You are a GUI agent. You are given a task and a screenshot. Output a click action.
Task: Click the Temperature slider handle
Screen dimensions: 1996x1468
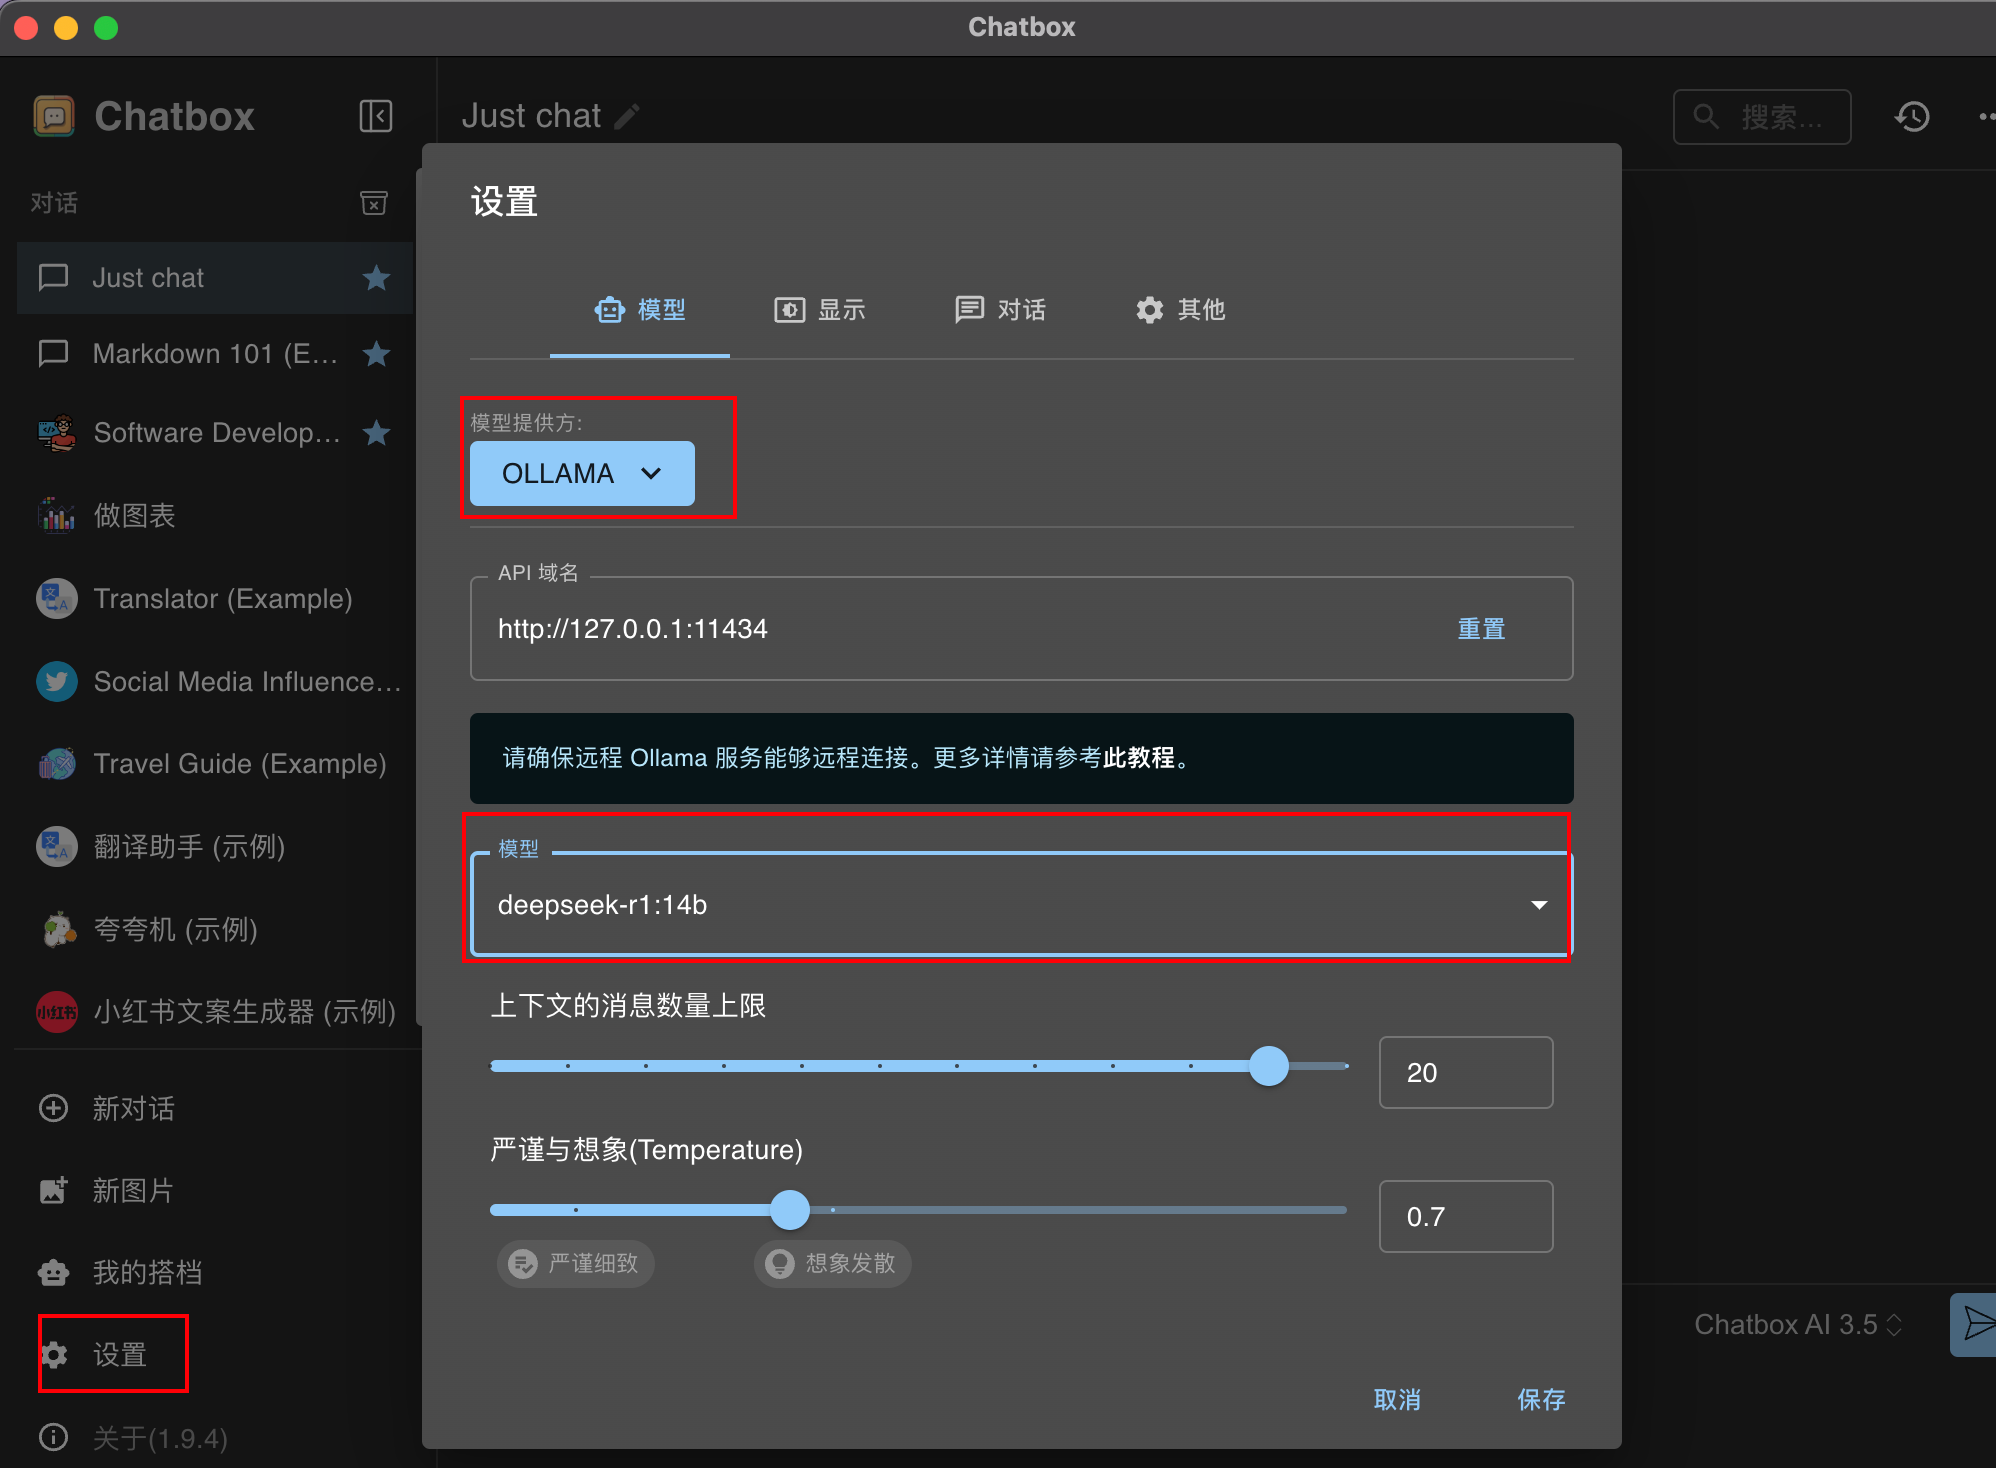coord(790,1210)
